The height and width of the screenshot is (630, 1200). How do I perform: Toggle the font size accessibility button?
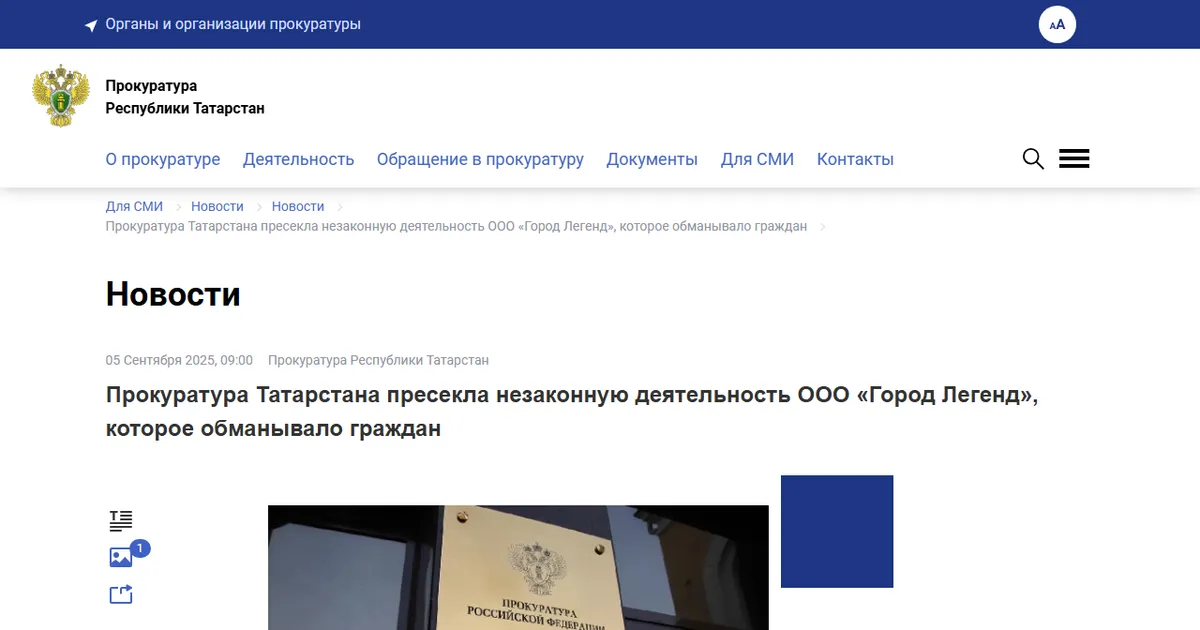click(1057, 24)
